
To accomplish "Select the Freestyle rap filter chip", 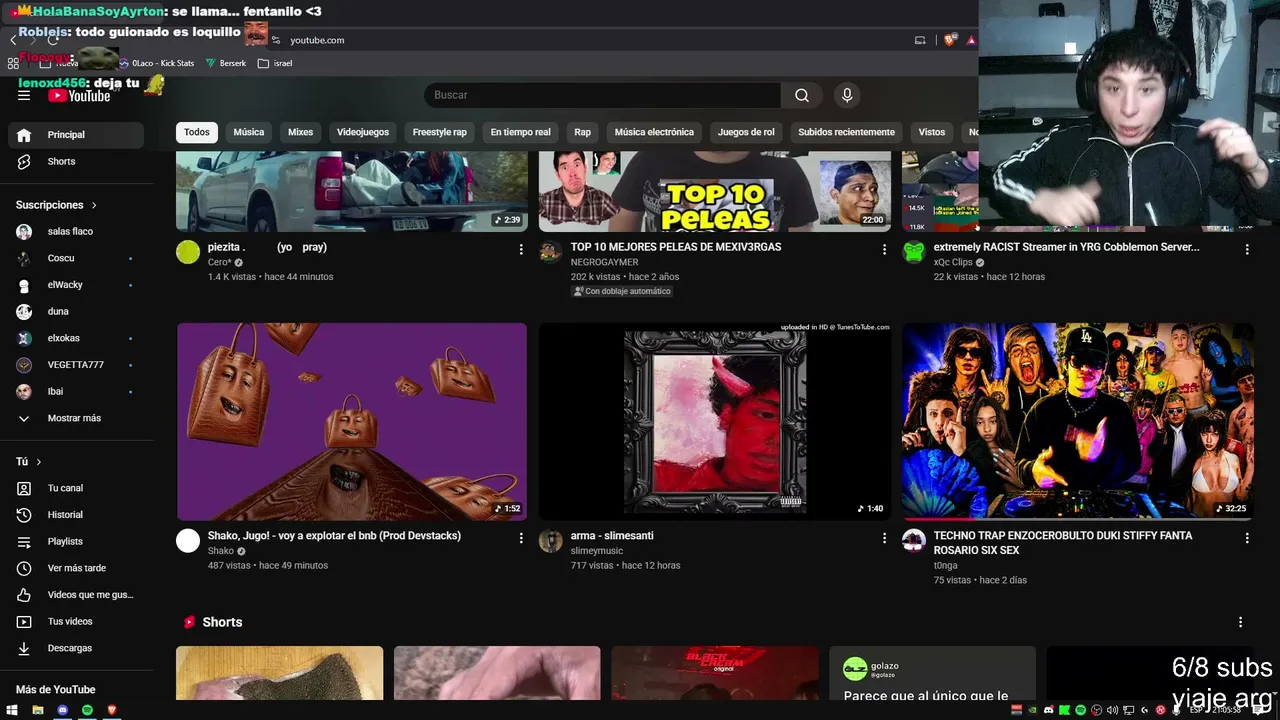I will [440, 132].
